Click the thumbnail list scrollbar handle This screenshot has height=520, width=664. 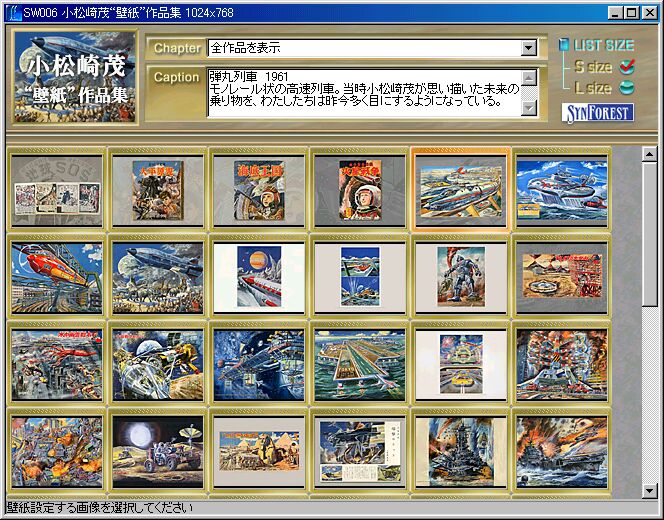point(650,233)
